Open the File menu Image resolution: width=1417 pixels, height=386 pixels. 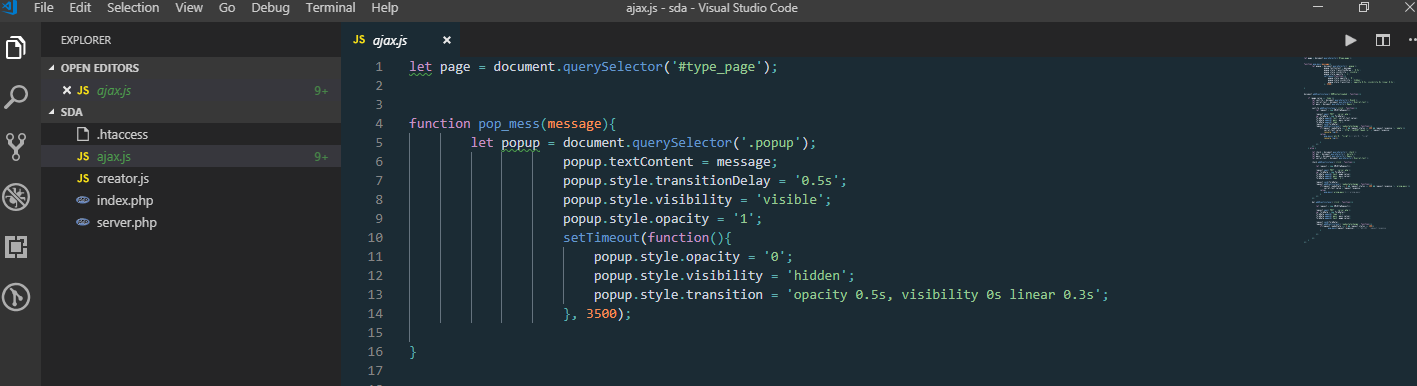pos(44,8)
